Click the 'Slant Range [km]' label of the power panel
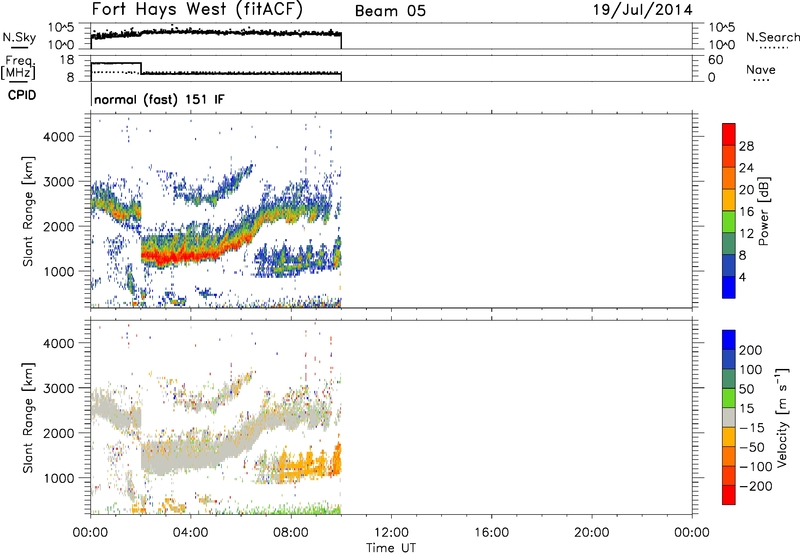Screen dimensions: 800x554 [28, 211]
